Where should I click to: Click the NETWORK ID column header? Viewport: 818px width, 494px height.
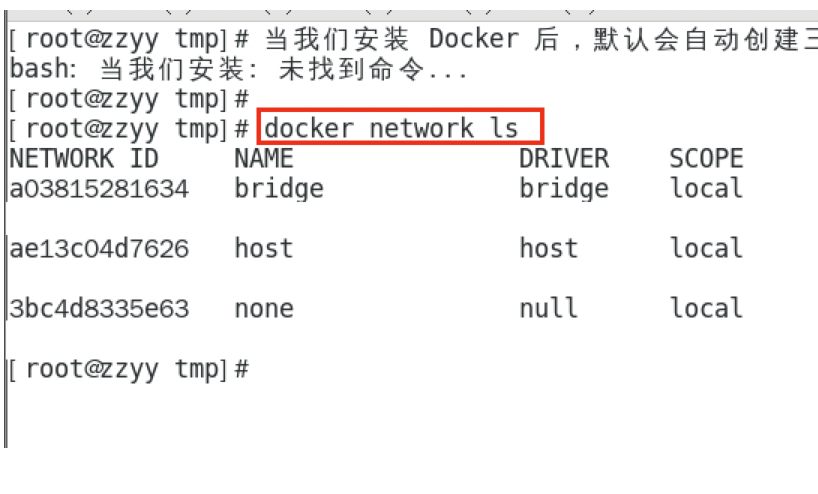84,158
